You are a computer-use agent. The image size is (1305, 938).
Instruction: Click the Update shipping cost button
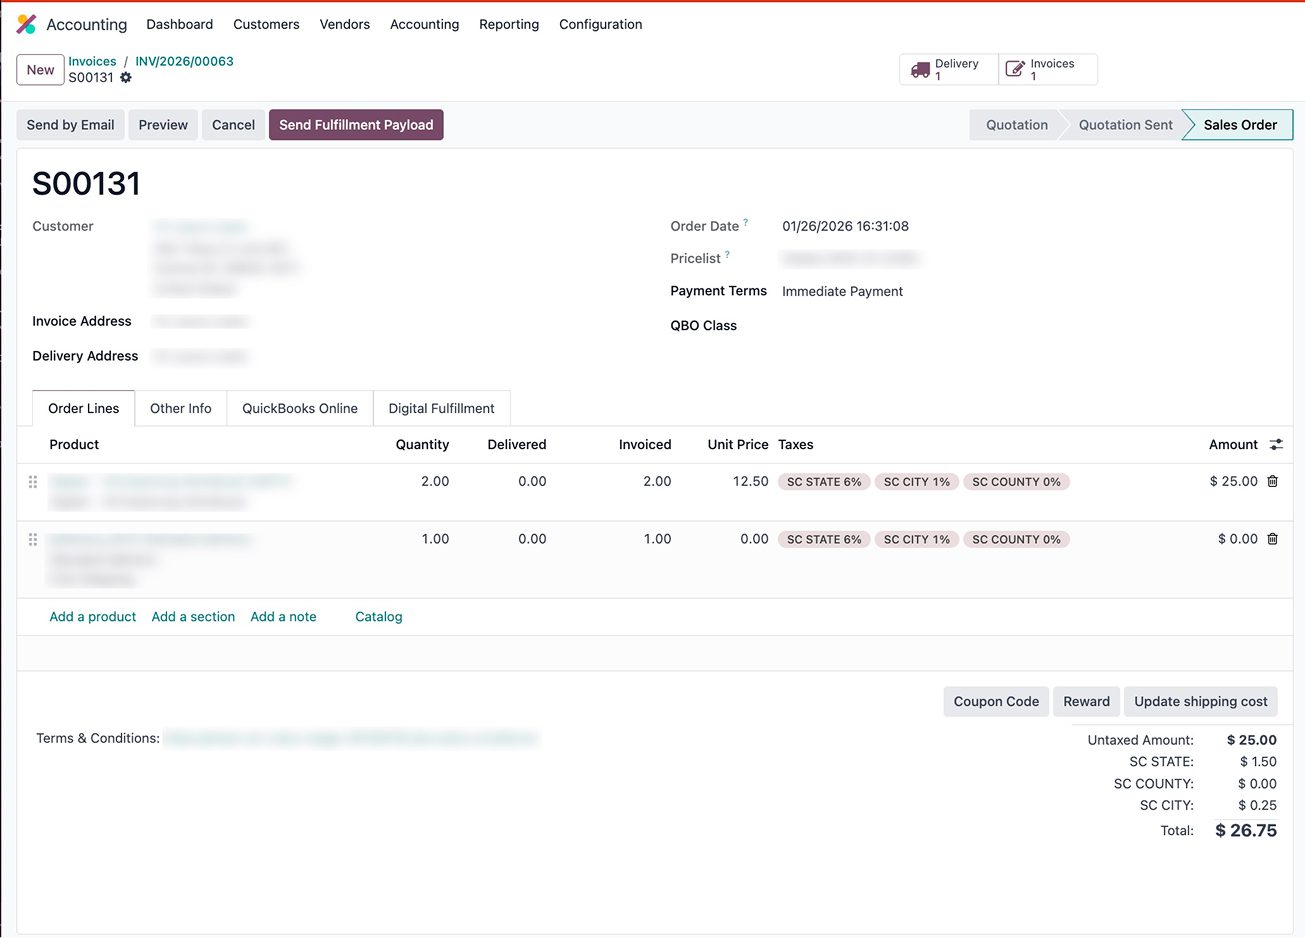pos(1200,702)
